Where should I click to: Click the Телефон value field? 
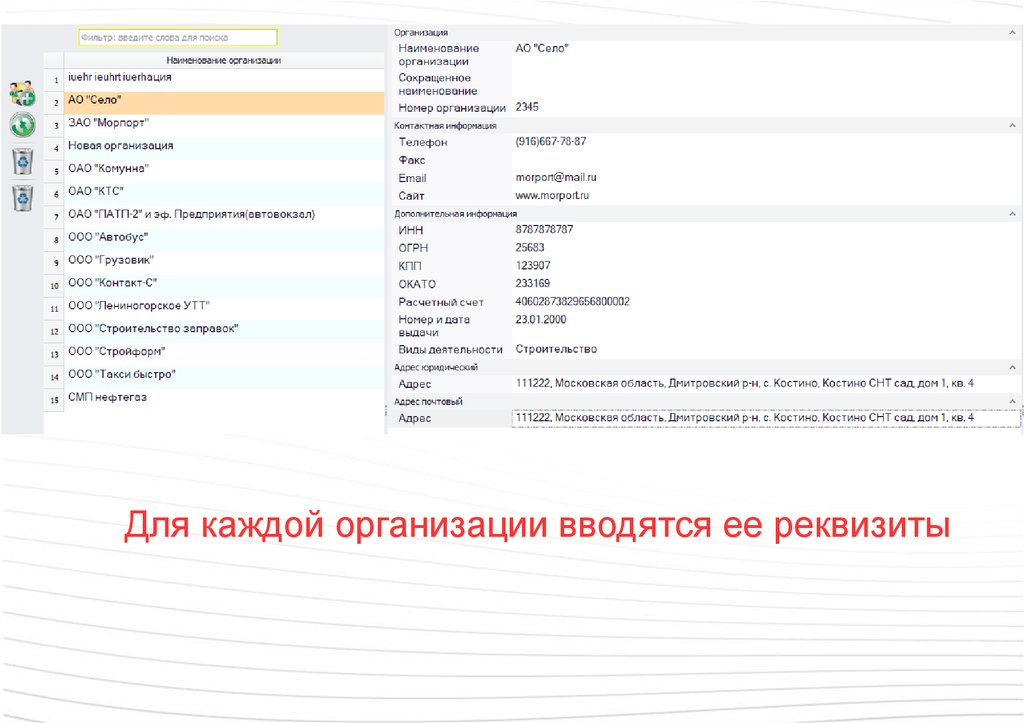(x=551, y=142)
